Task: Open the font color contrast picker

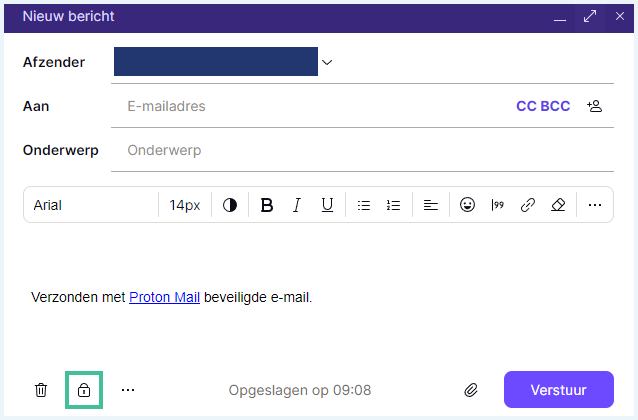Action: click(229, 205)
